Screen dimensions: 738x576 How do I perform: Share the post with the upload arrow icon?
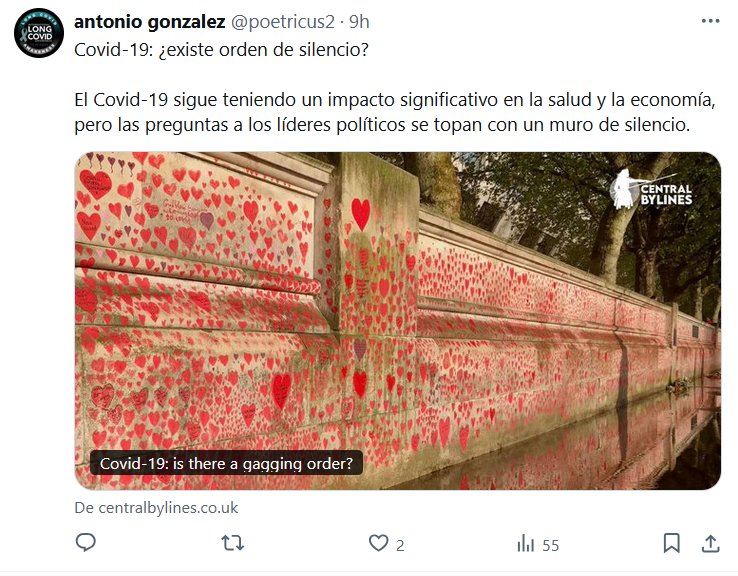(711, 544)
